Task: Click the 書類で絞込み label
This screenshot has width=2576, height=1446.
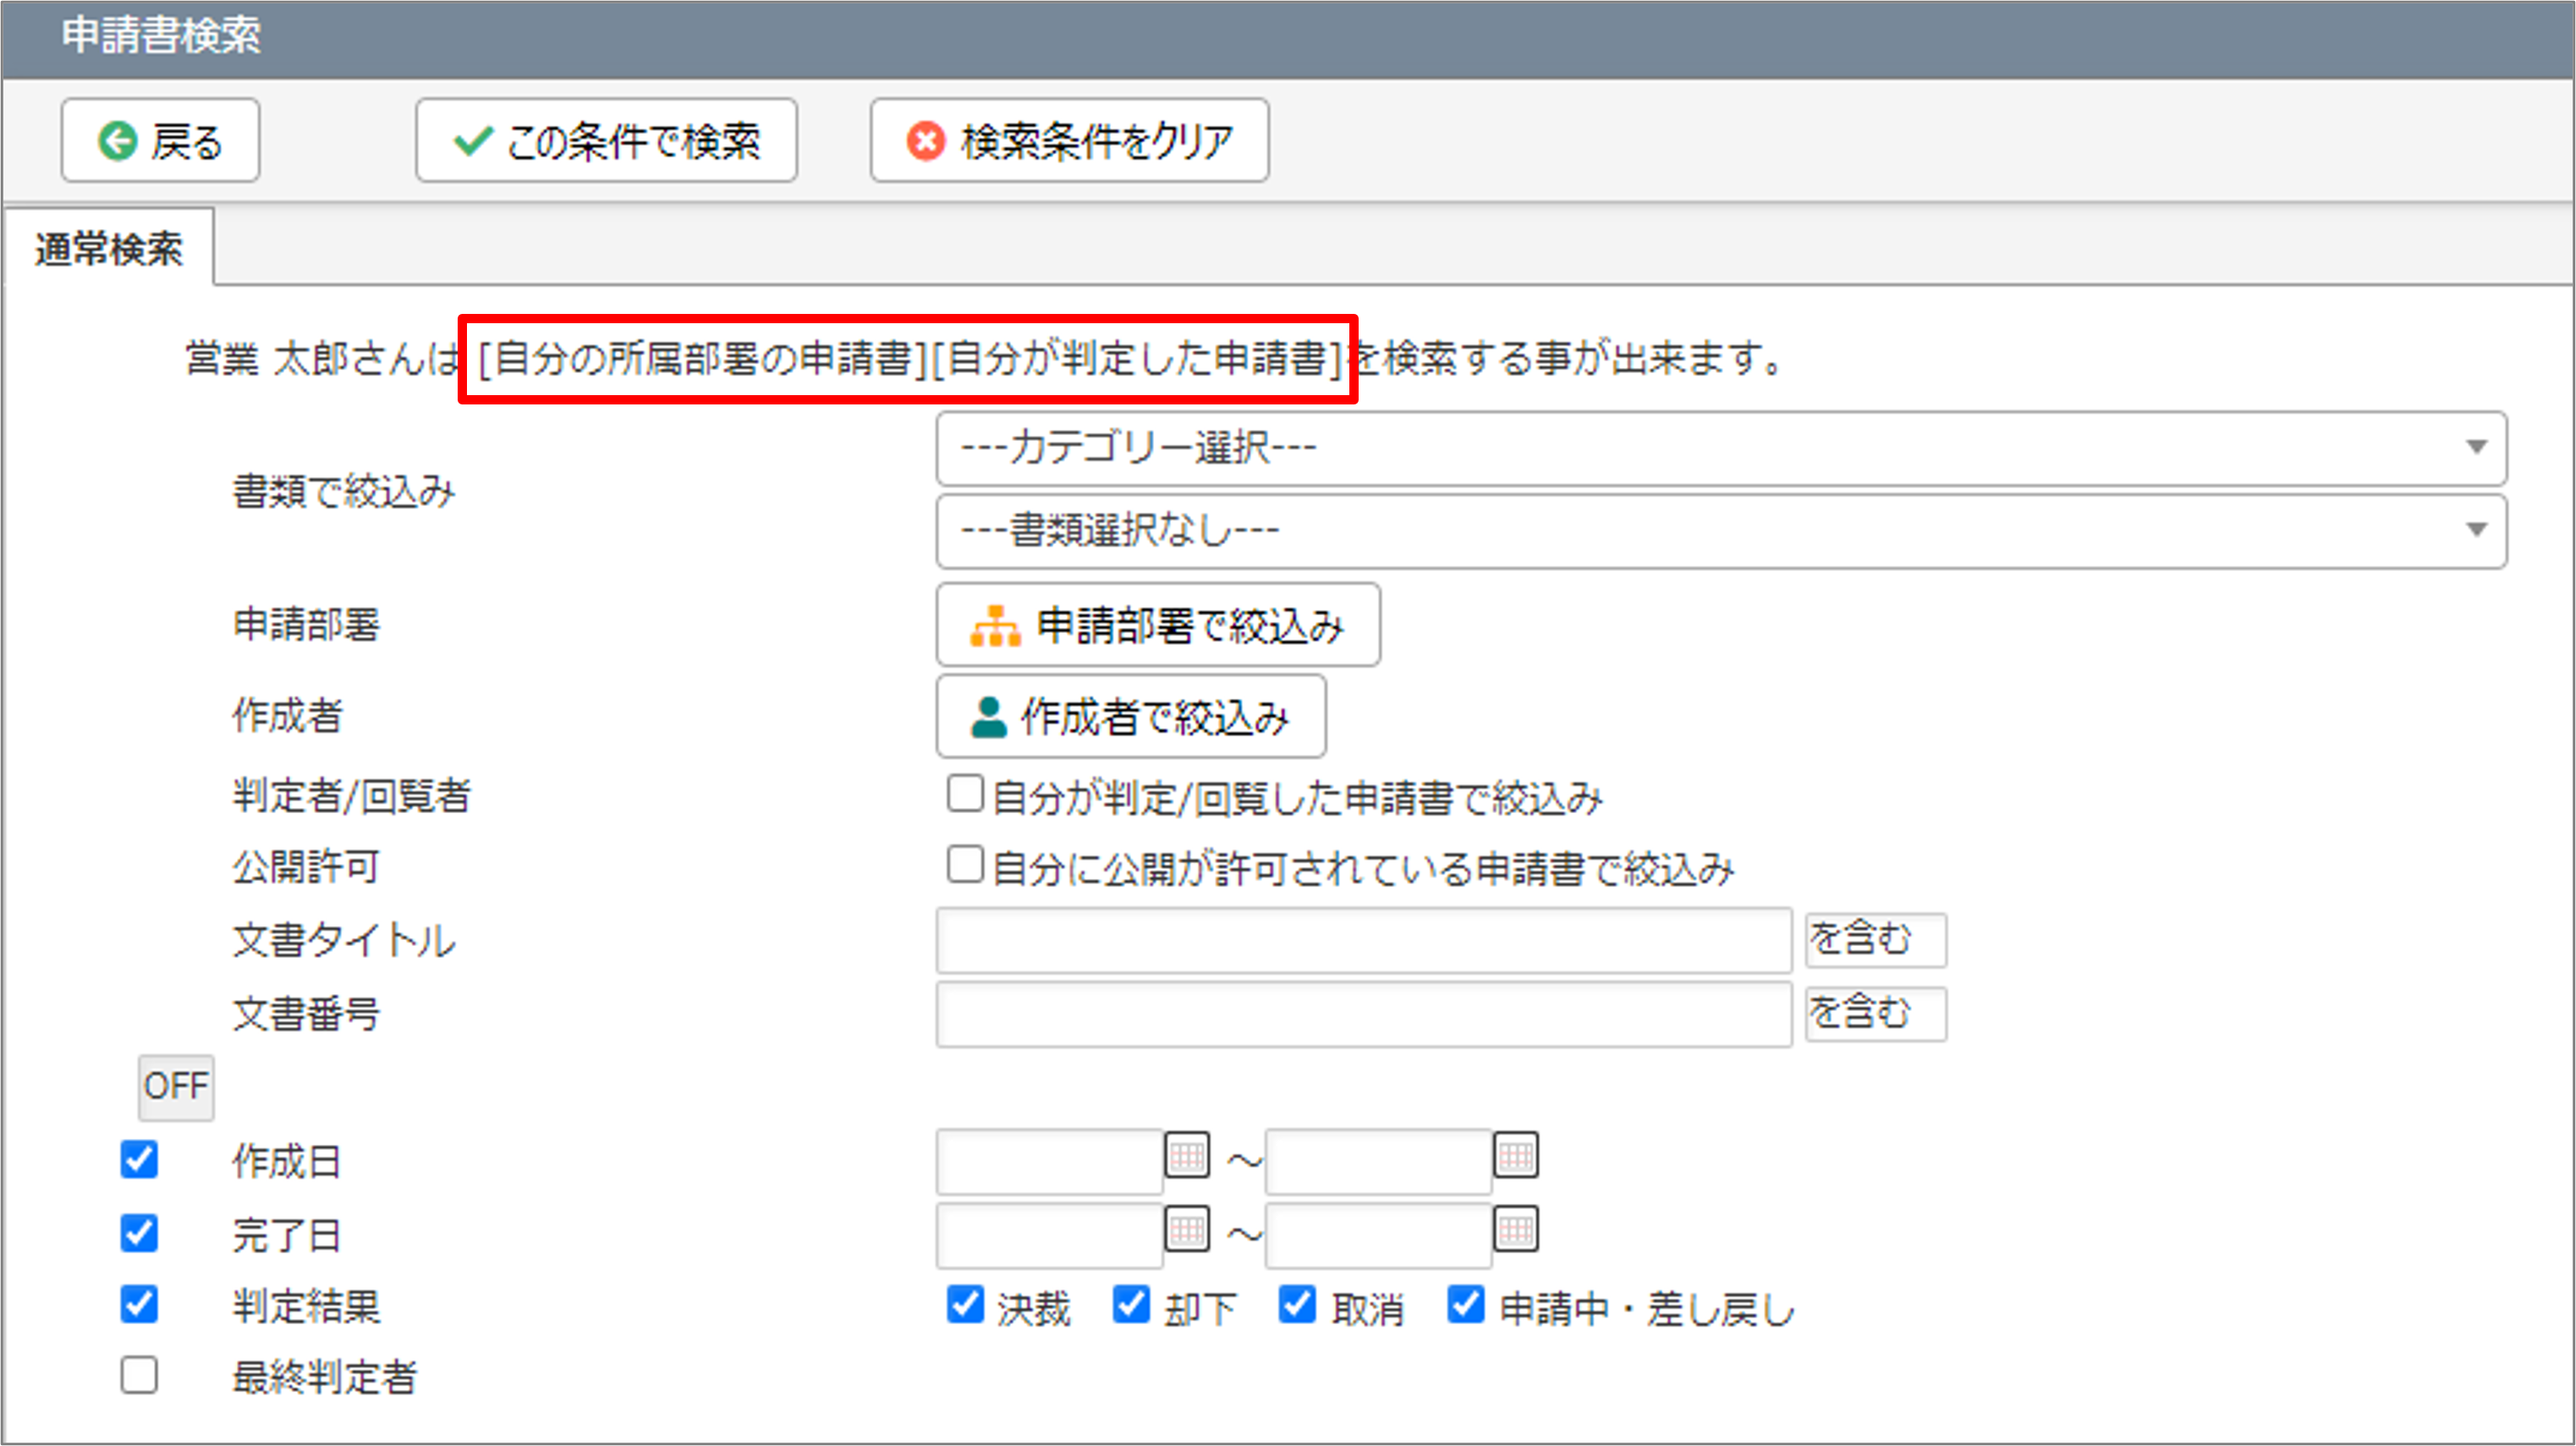Action: click(344, 491)
